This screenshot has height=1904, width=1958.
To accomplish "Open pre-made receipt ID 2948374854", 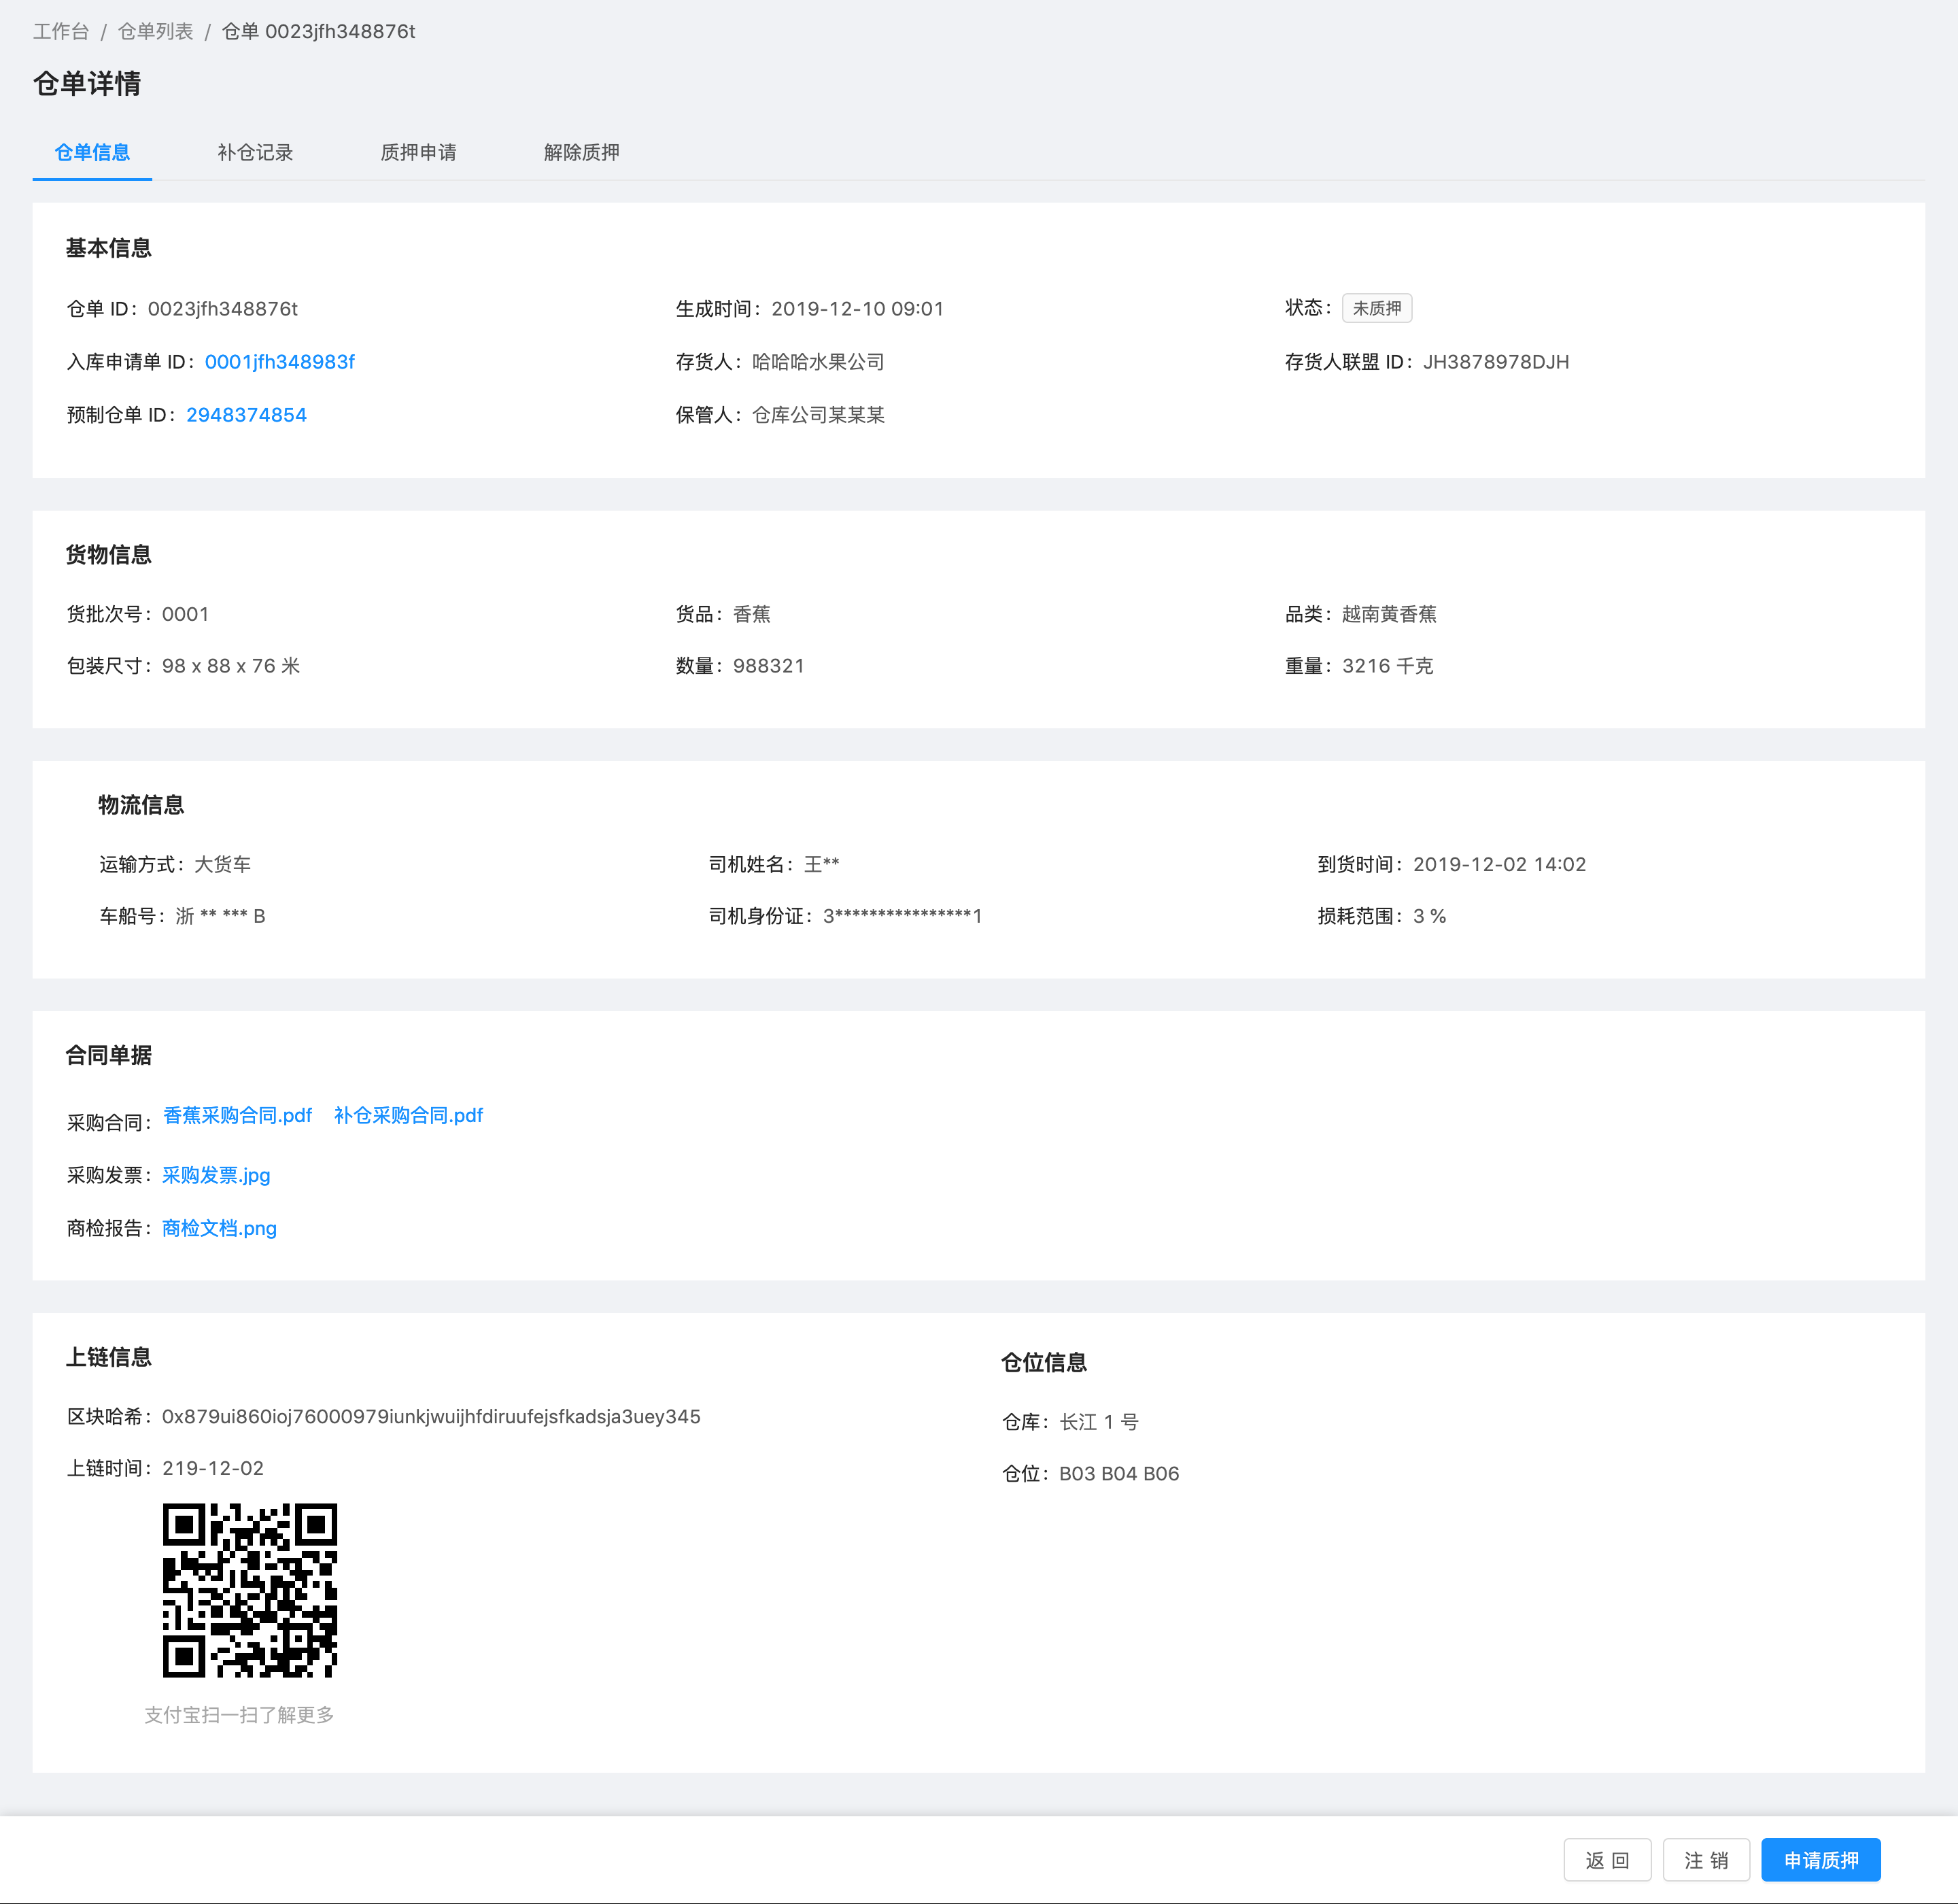I will point(246,415).
